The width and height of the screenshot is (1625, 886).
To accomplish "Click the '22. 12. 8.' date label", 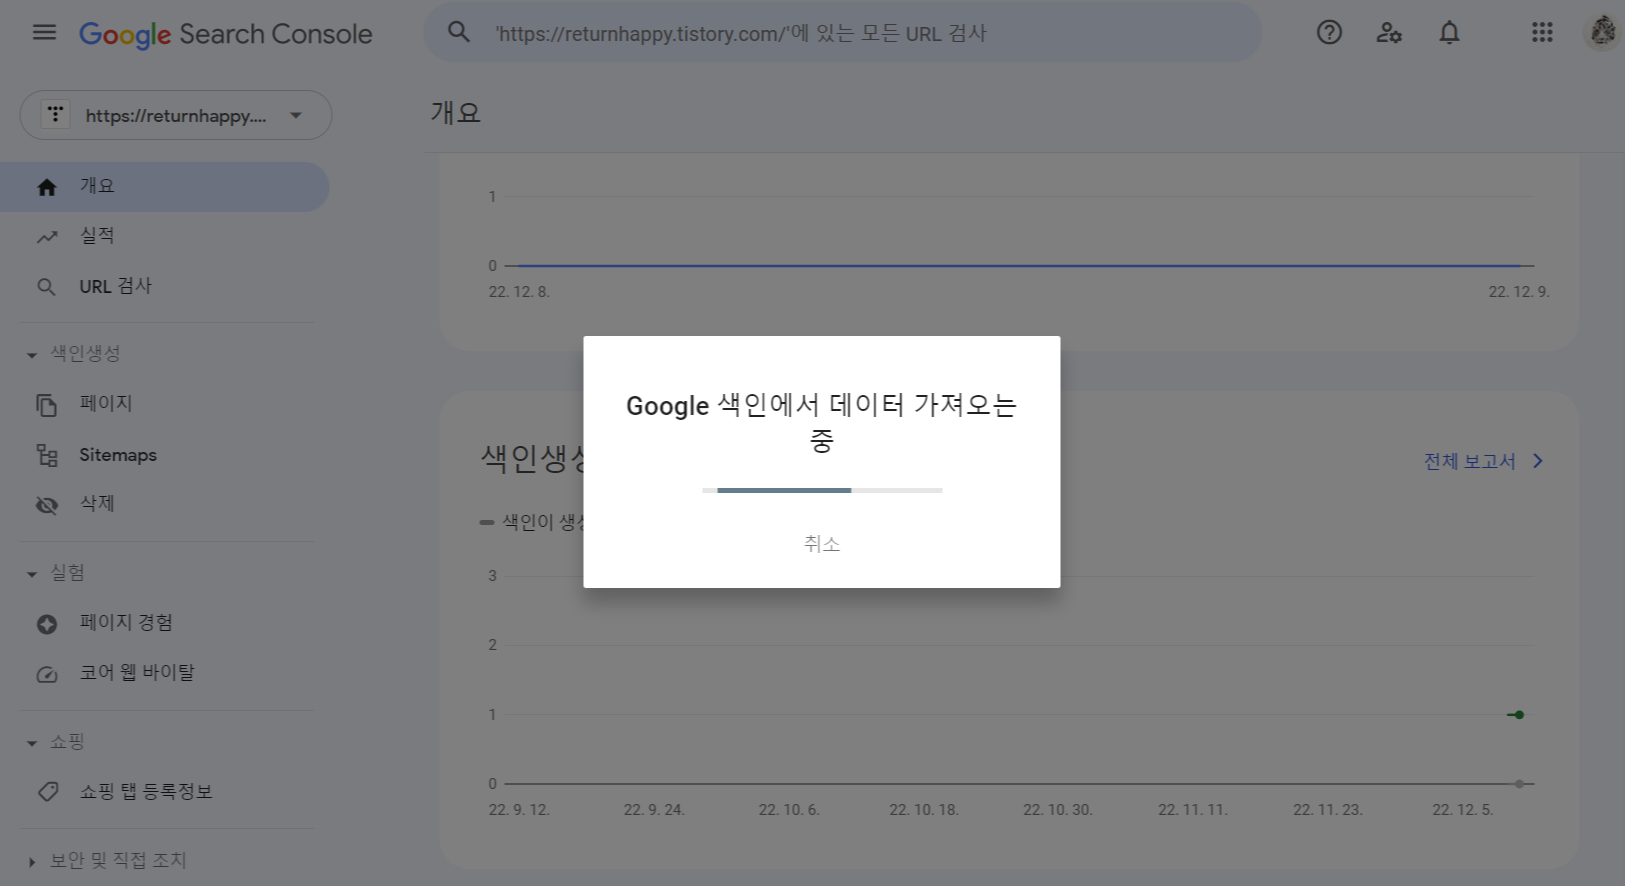I will tap(519, 292).
